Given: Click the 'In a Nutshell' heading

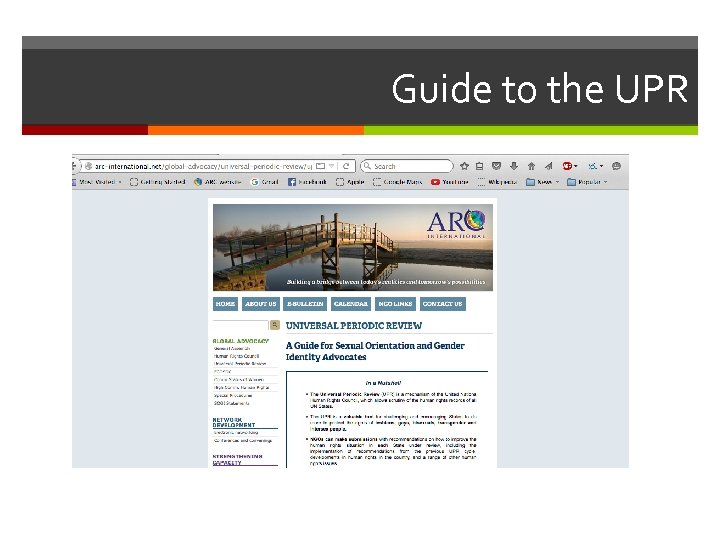Looking at the screenshot, I should coord(383,382).
